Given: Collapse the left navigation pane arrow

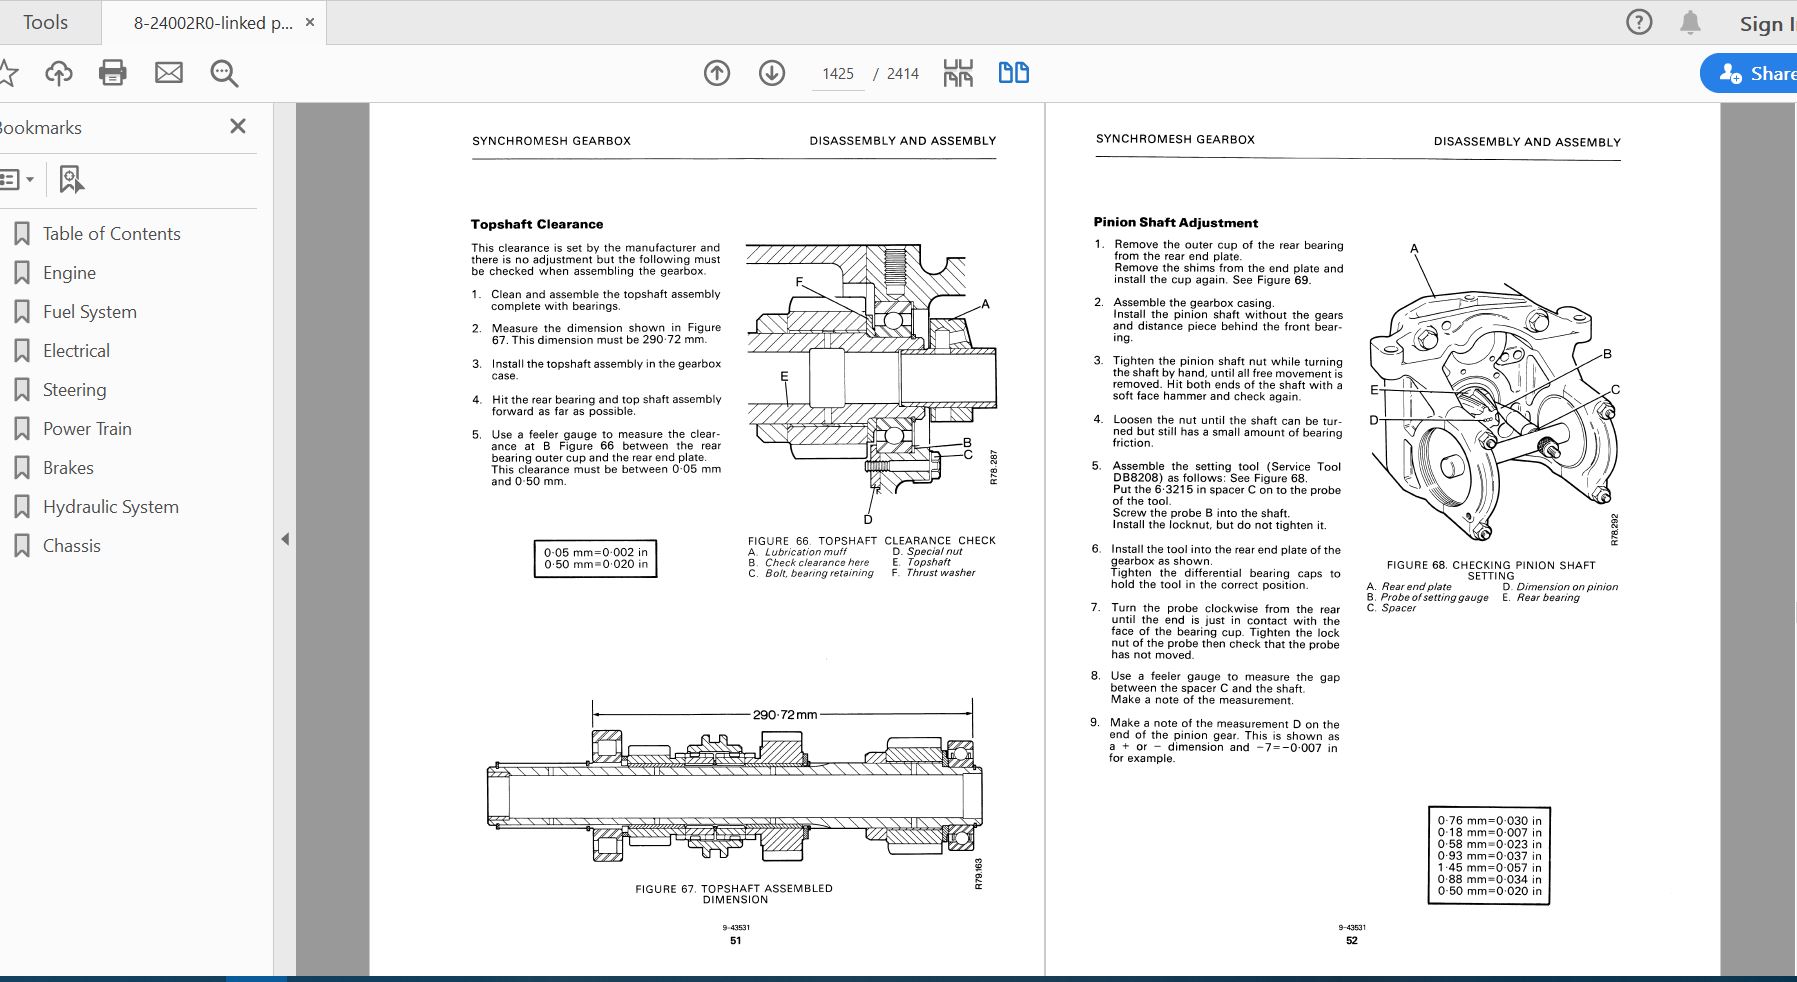Looking at the screenshot, I should click(x=285, y=539).
